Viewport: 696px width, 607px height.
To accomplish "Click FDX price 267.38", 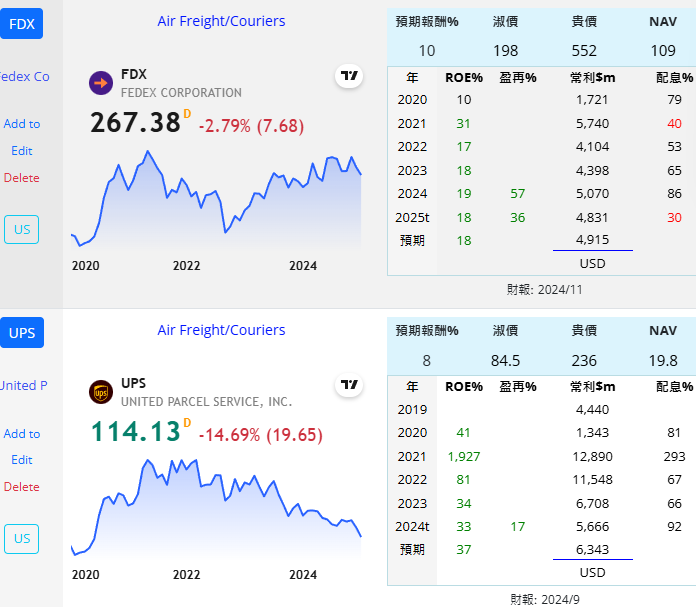I will coord(135,123).
